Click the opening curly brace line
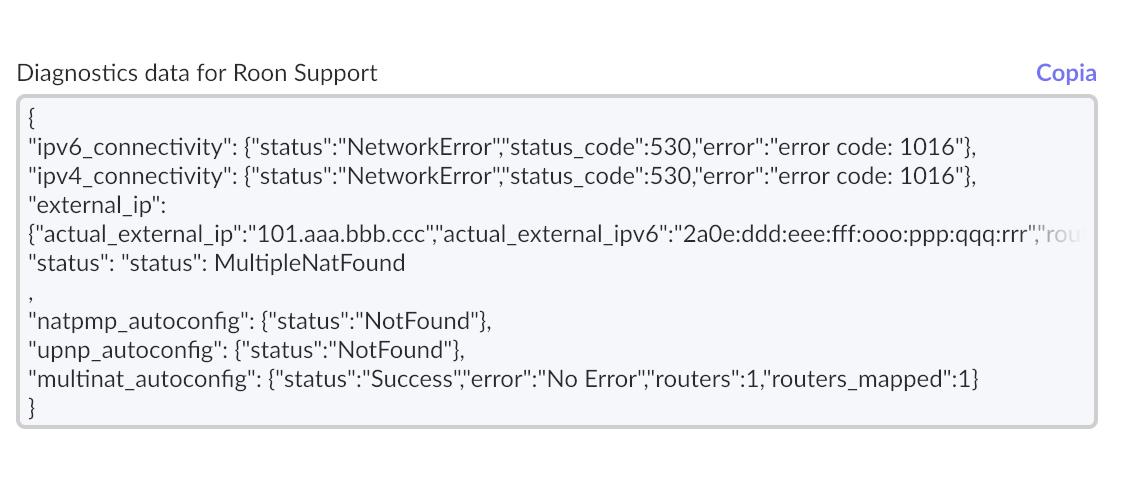This screenshot has height=482, width=1122. click(32, 118)
